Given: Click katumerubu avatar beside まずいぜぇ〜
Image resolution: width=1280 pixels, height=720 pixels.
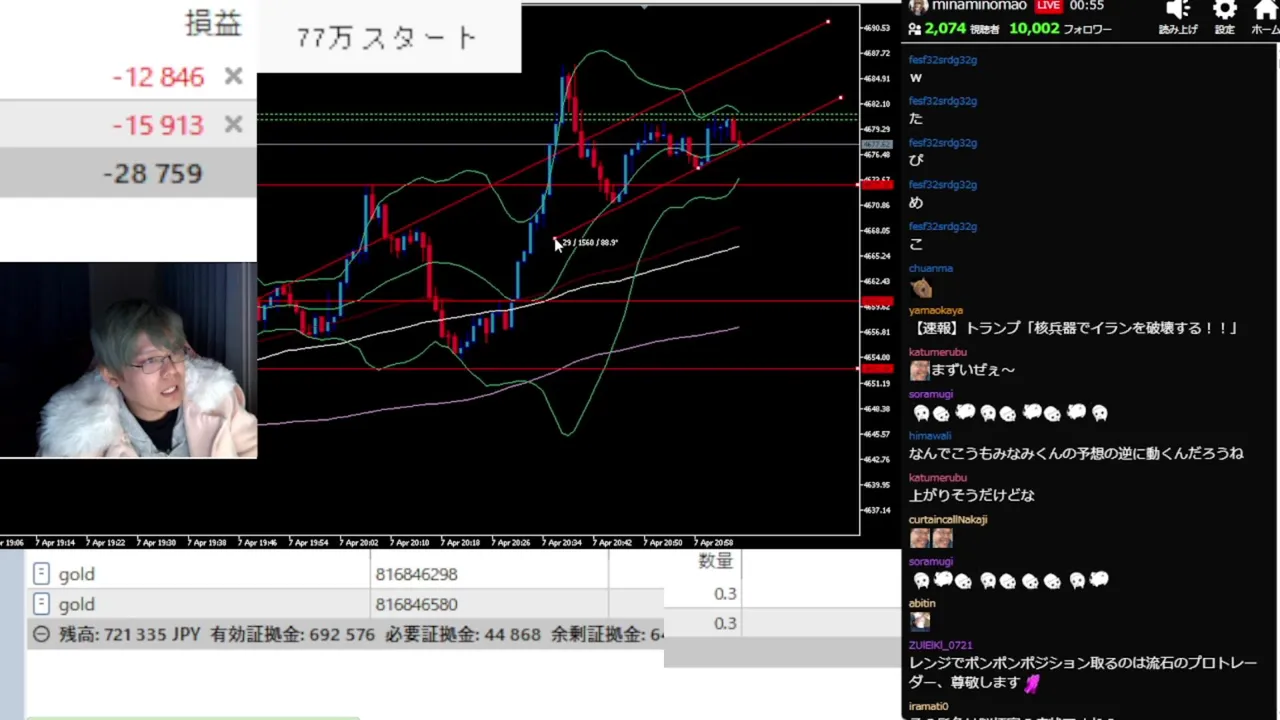Looking at the screenshot, I should pos(919,370).
